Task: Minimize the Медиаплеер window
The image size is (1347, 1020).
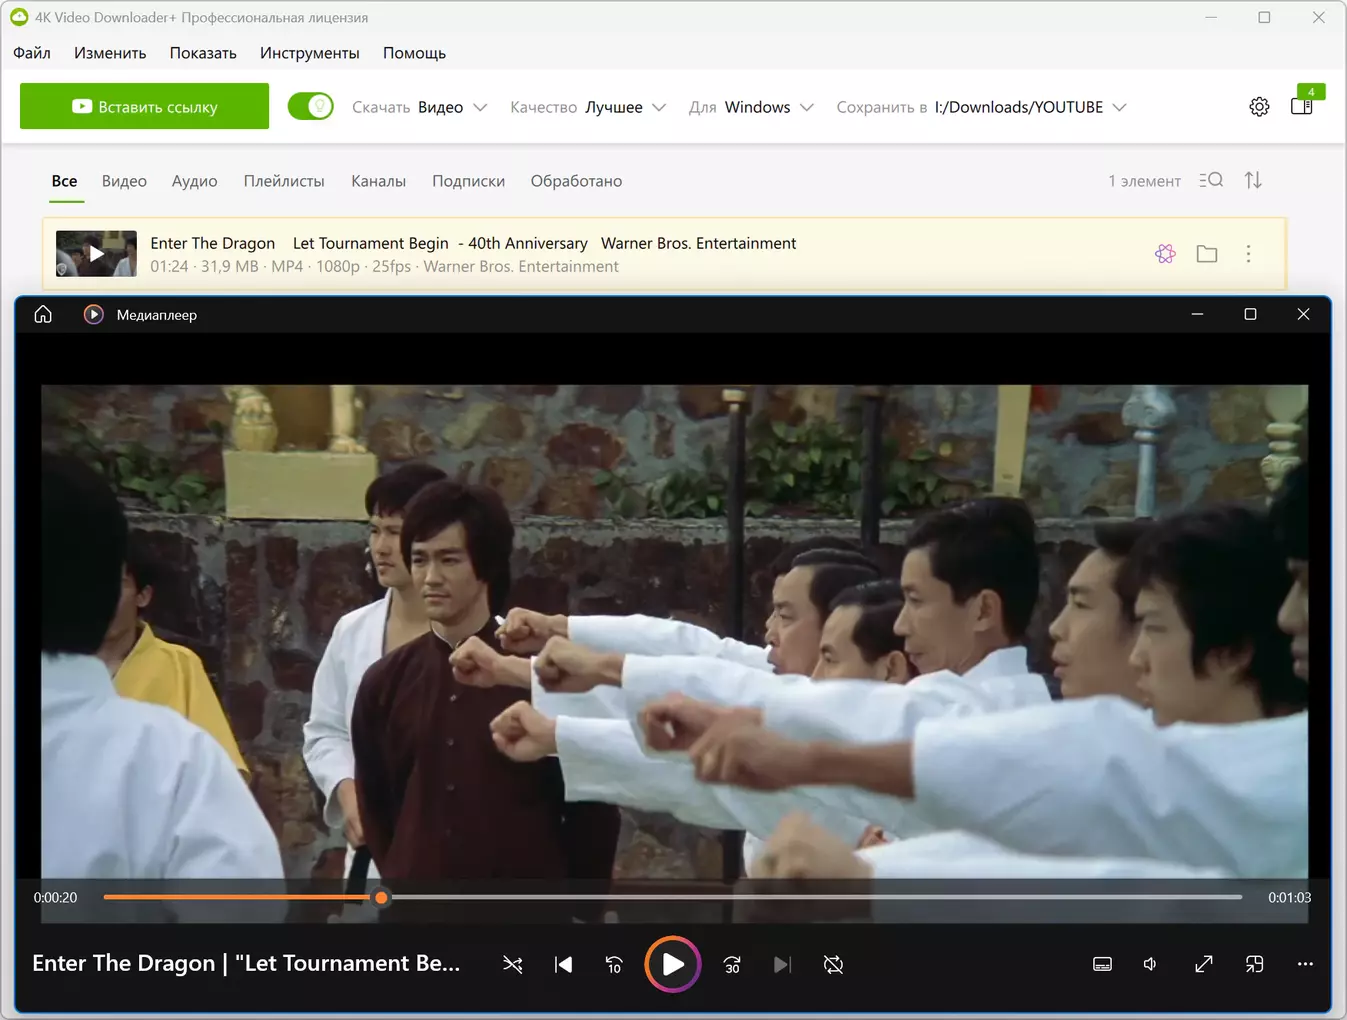Action: (1197, 314)
